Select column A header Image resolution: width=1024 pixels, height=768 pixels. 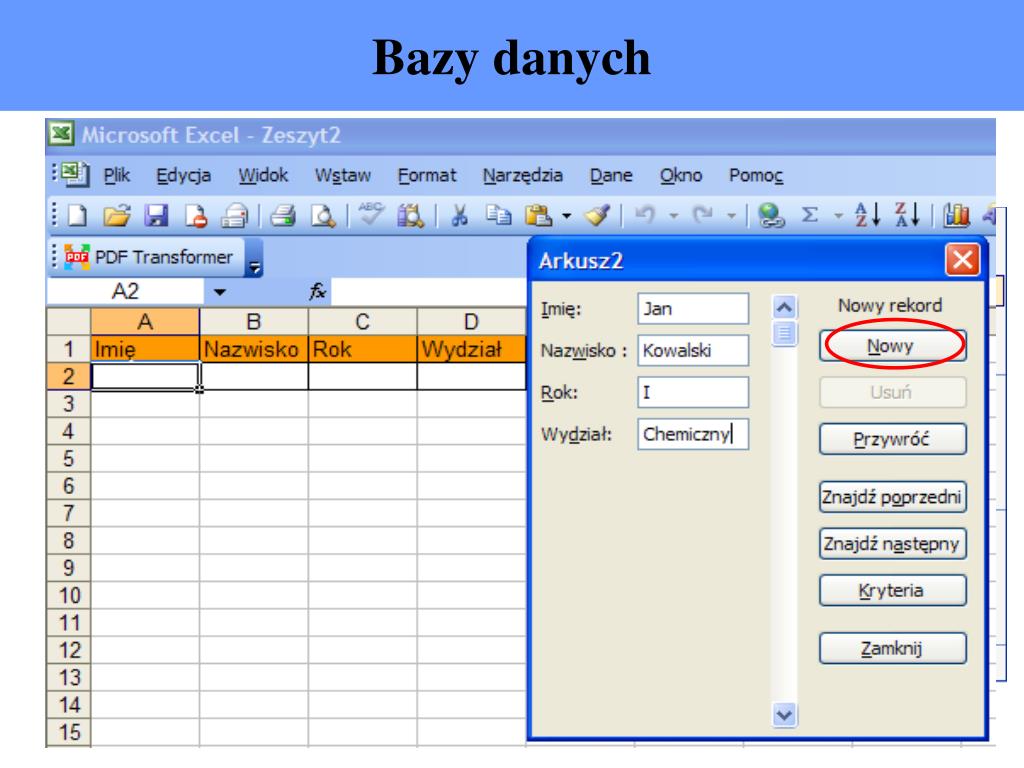(145, 321)
